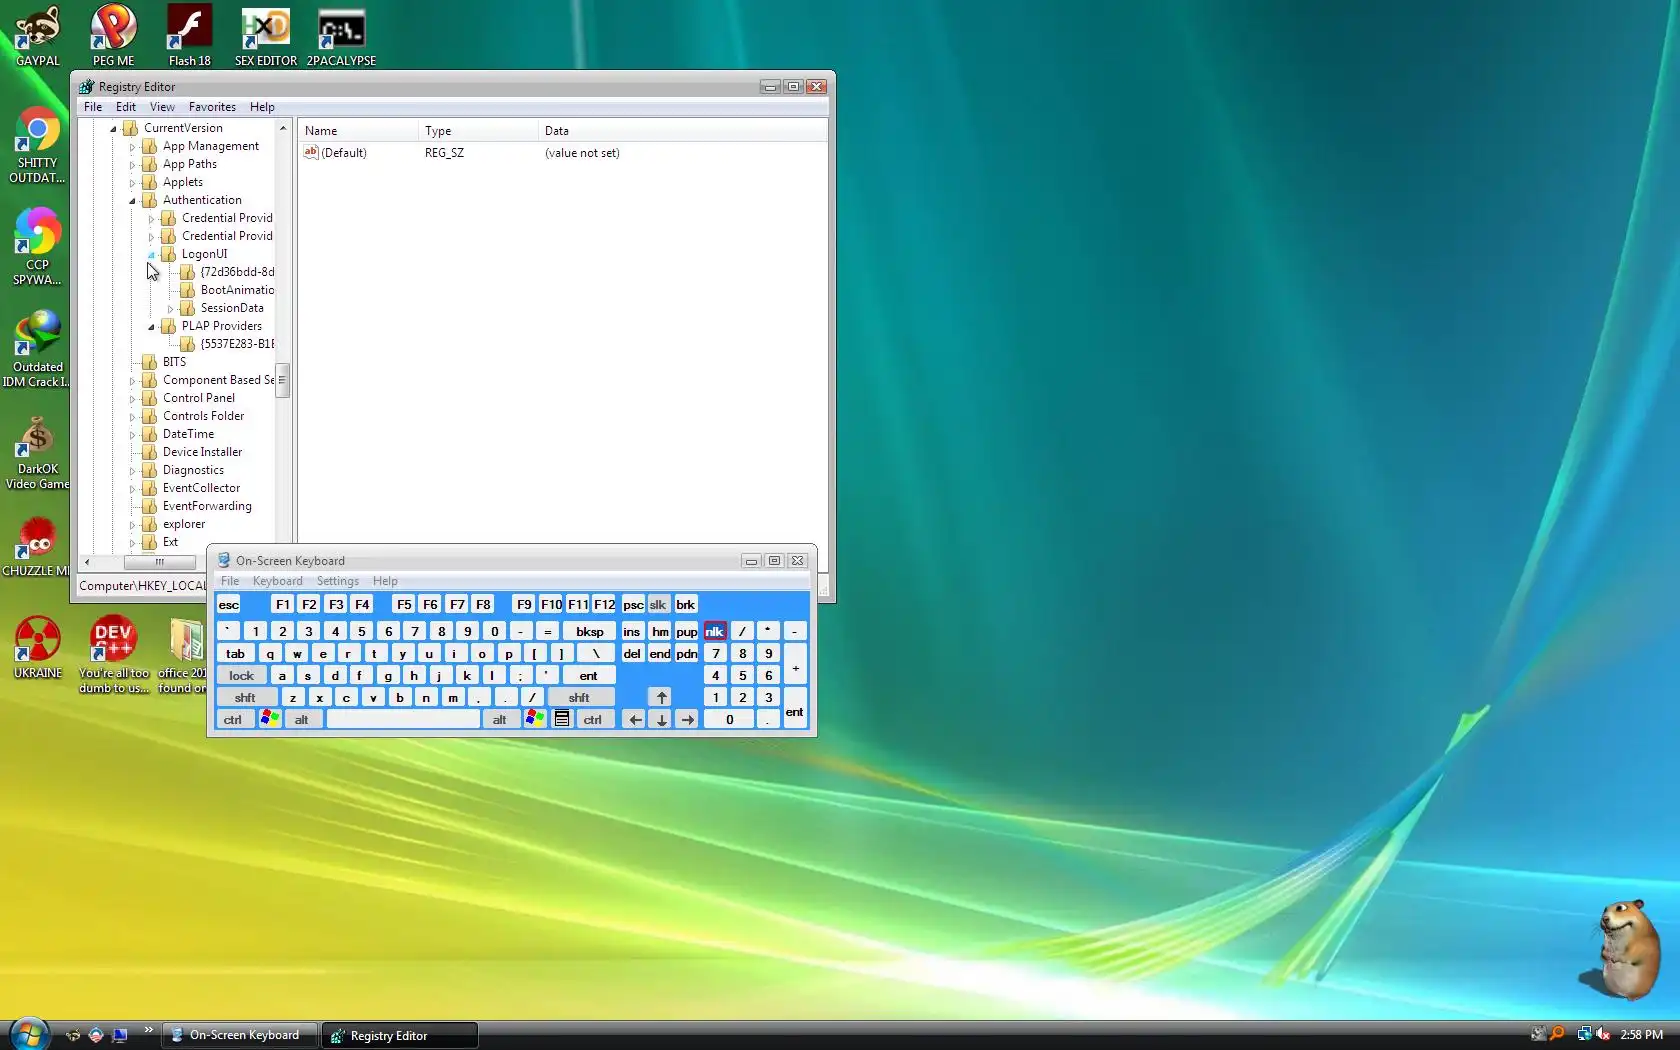Expand the App Management key
The width and height of the screenshot is (1680, 1050).
click(132, 147)
